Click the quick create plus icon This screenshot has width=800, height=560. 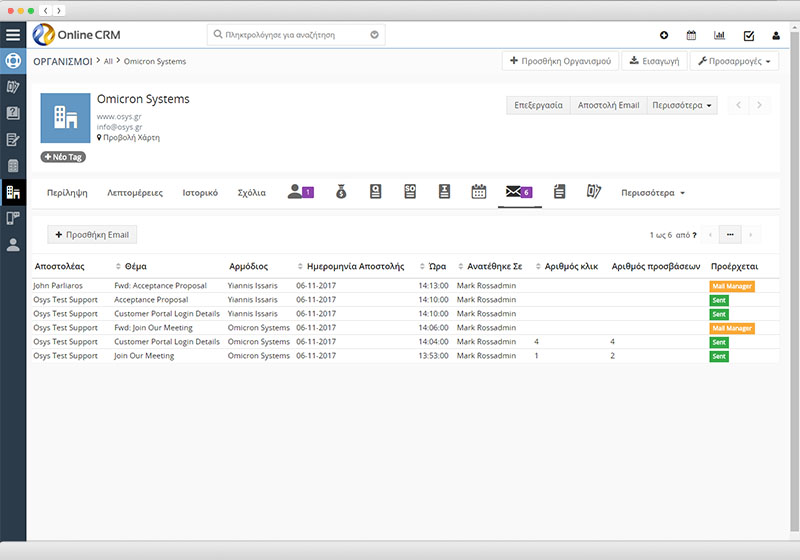(664, 35)
